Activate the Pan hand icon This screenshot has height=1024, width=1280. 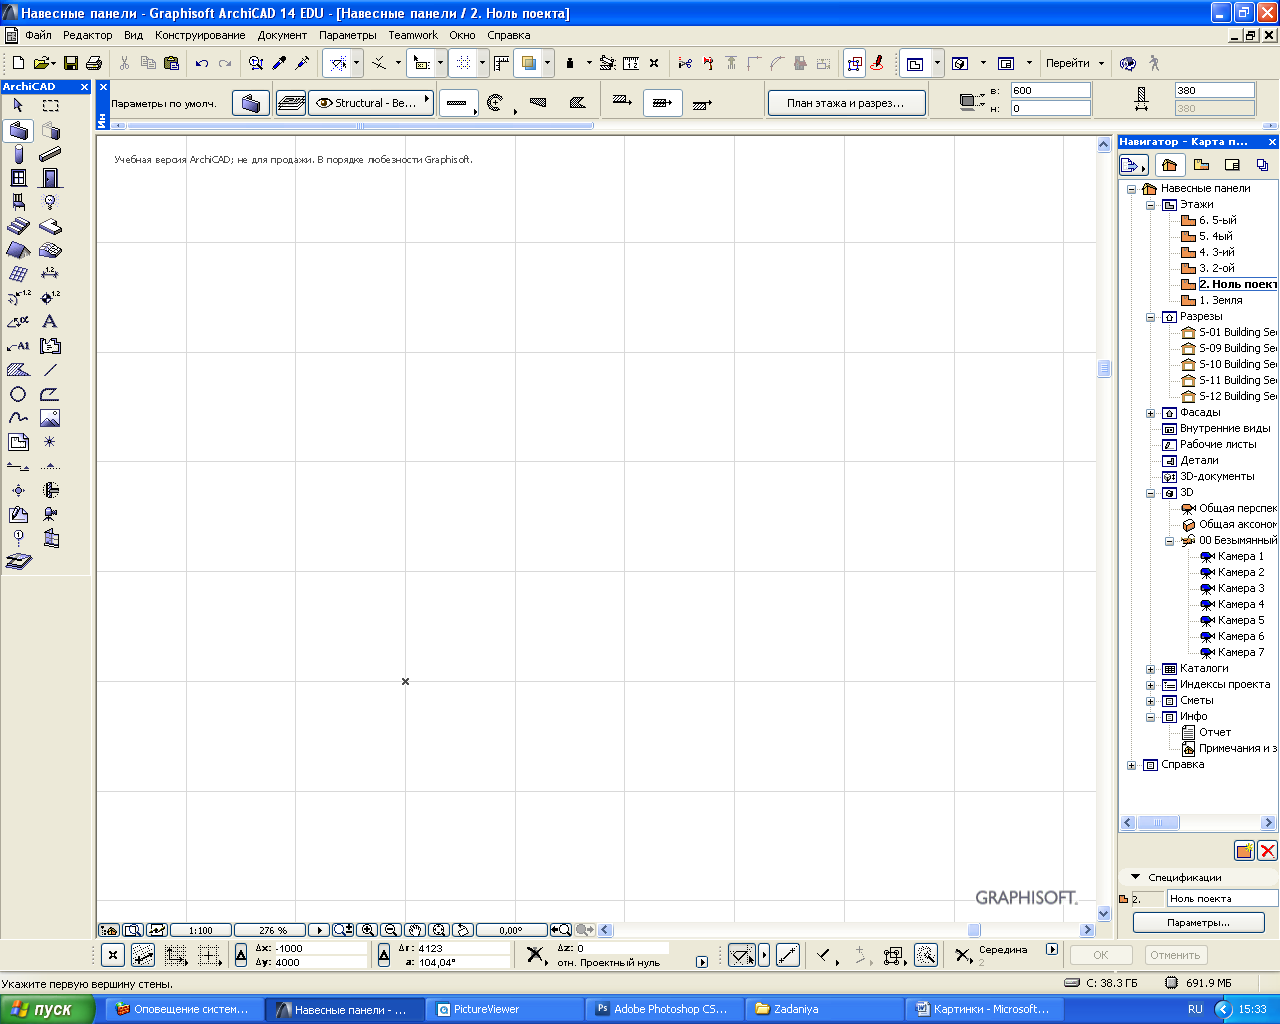tap(415, 930)
